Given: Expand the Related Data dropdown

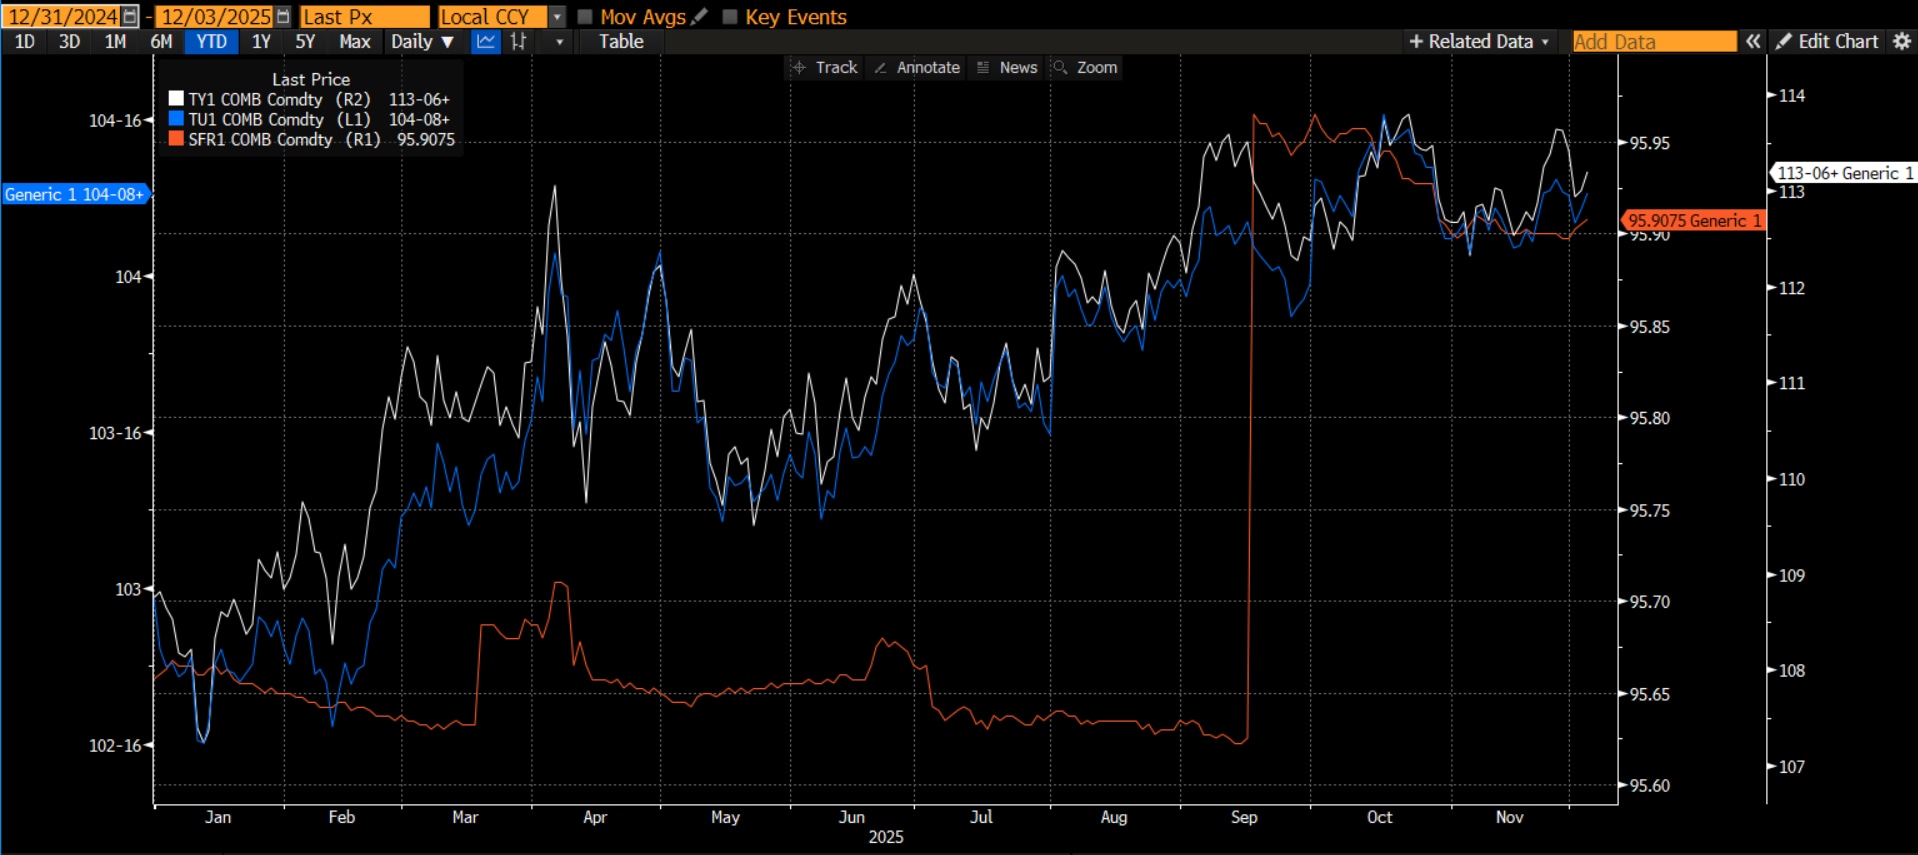Looking at the screenshot, I should (x=1479, y=42).
